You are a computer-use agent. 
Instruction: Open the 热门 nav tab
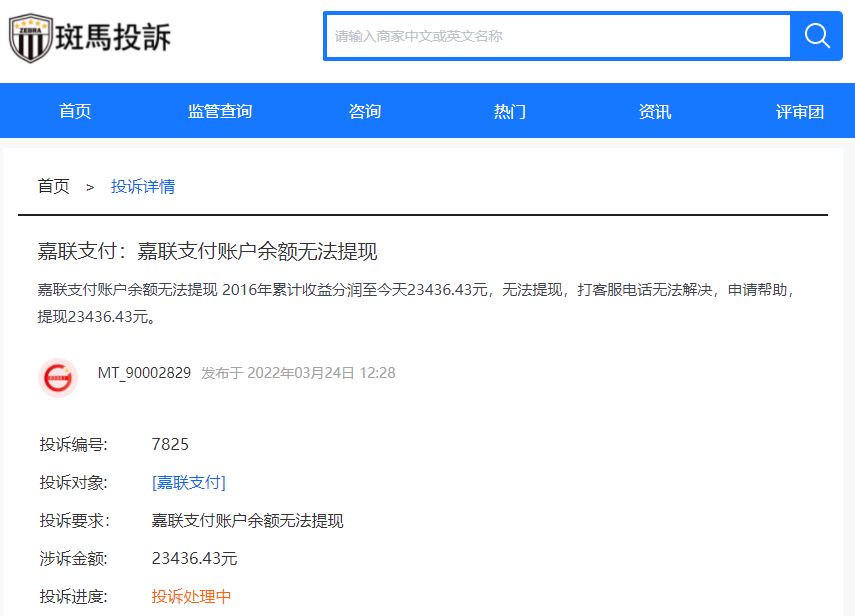click(x=510, y=111)
